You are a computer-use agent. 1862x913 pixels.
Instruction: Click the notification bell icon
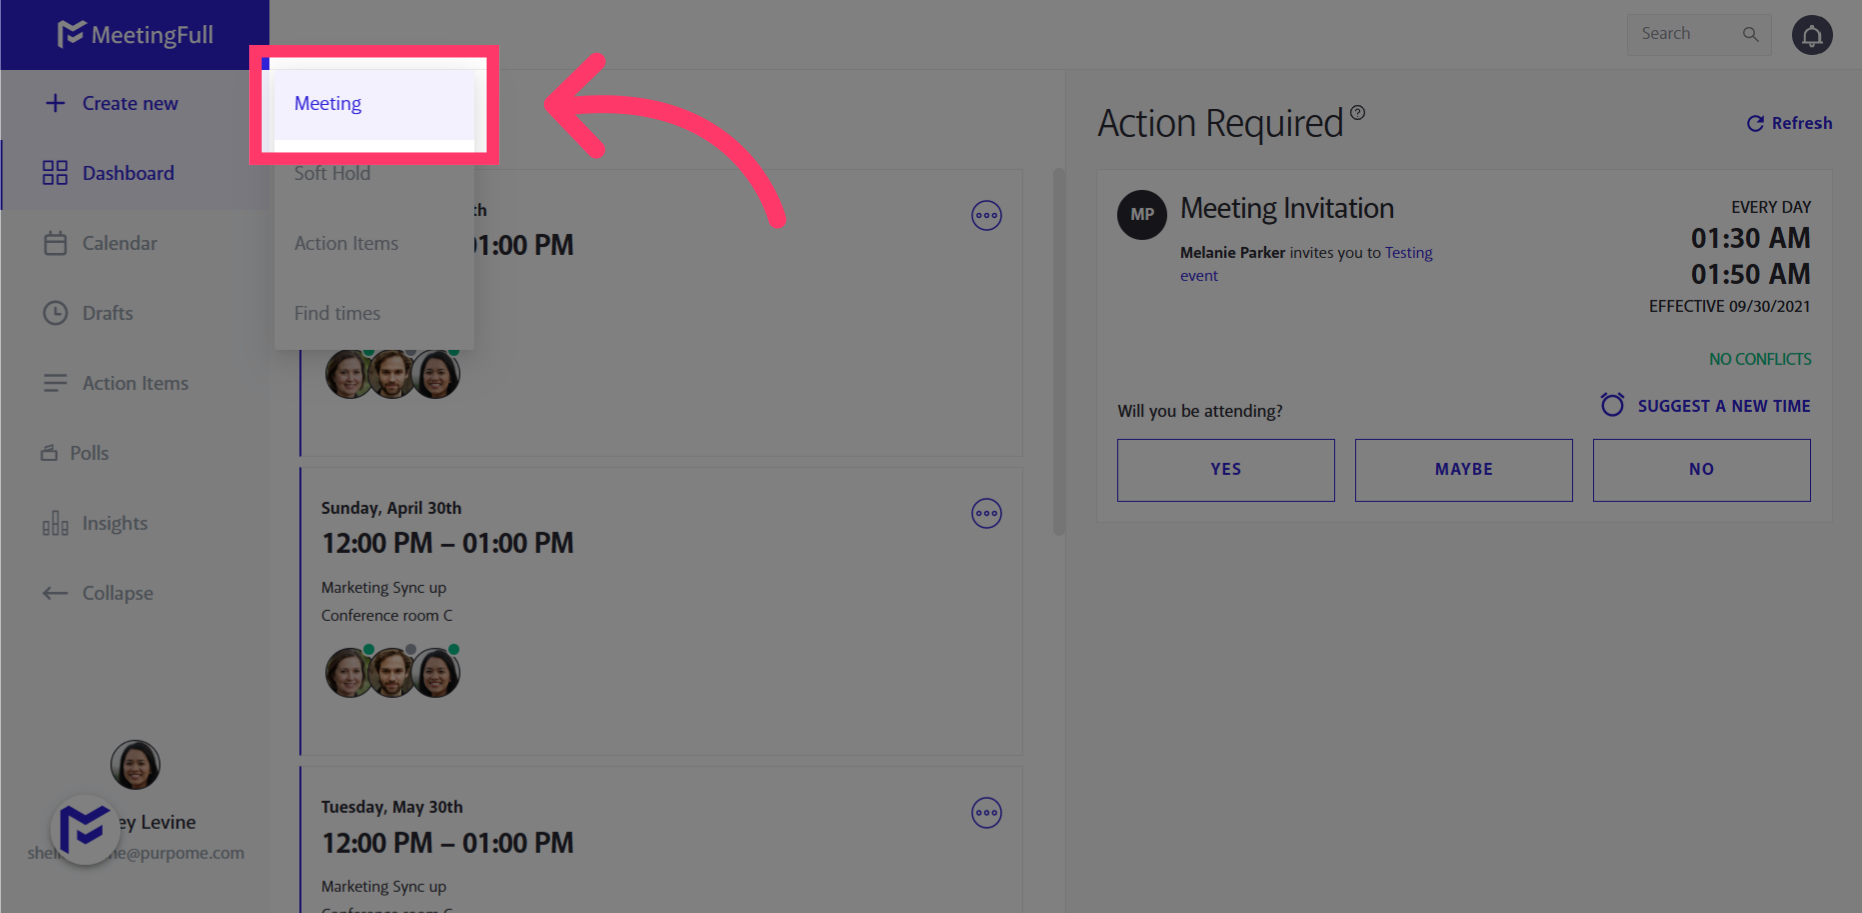click(x=1811, y=34)
